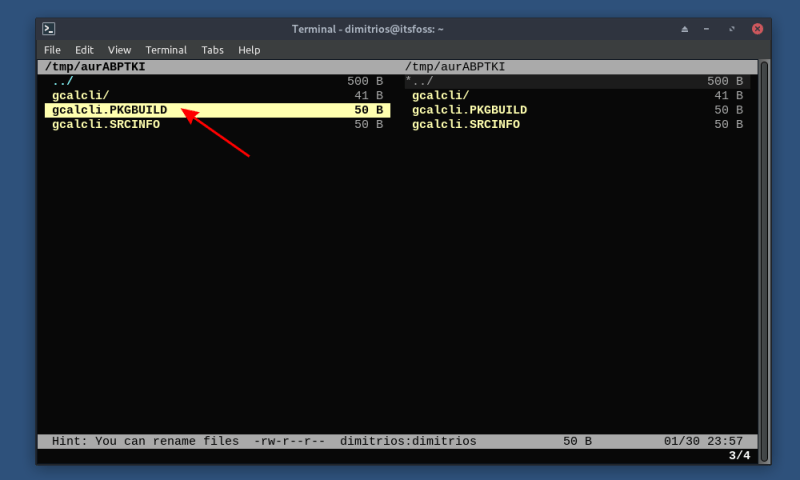Click the right pane /tmp/aurABPTKI path header
Image resolution: width=800 pixels, height=480 pixels.
click(455, 67)
